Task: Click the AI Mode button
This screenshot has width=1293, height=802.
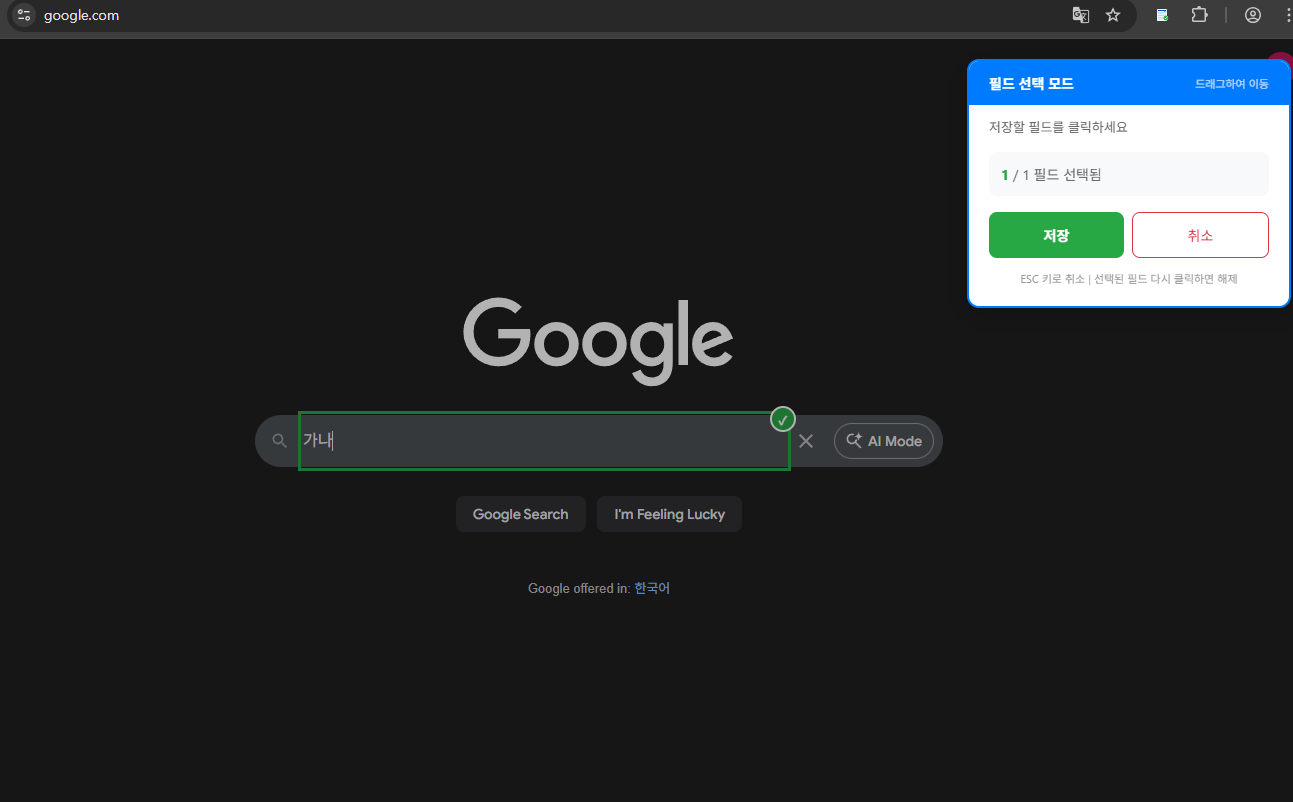Action: [x=884, y=441]
